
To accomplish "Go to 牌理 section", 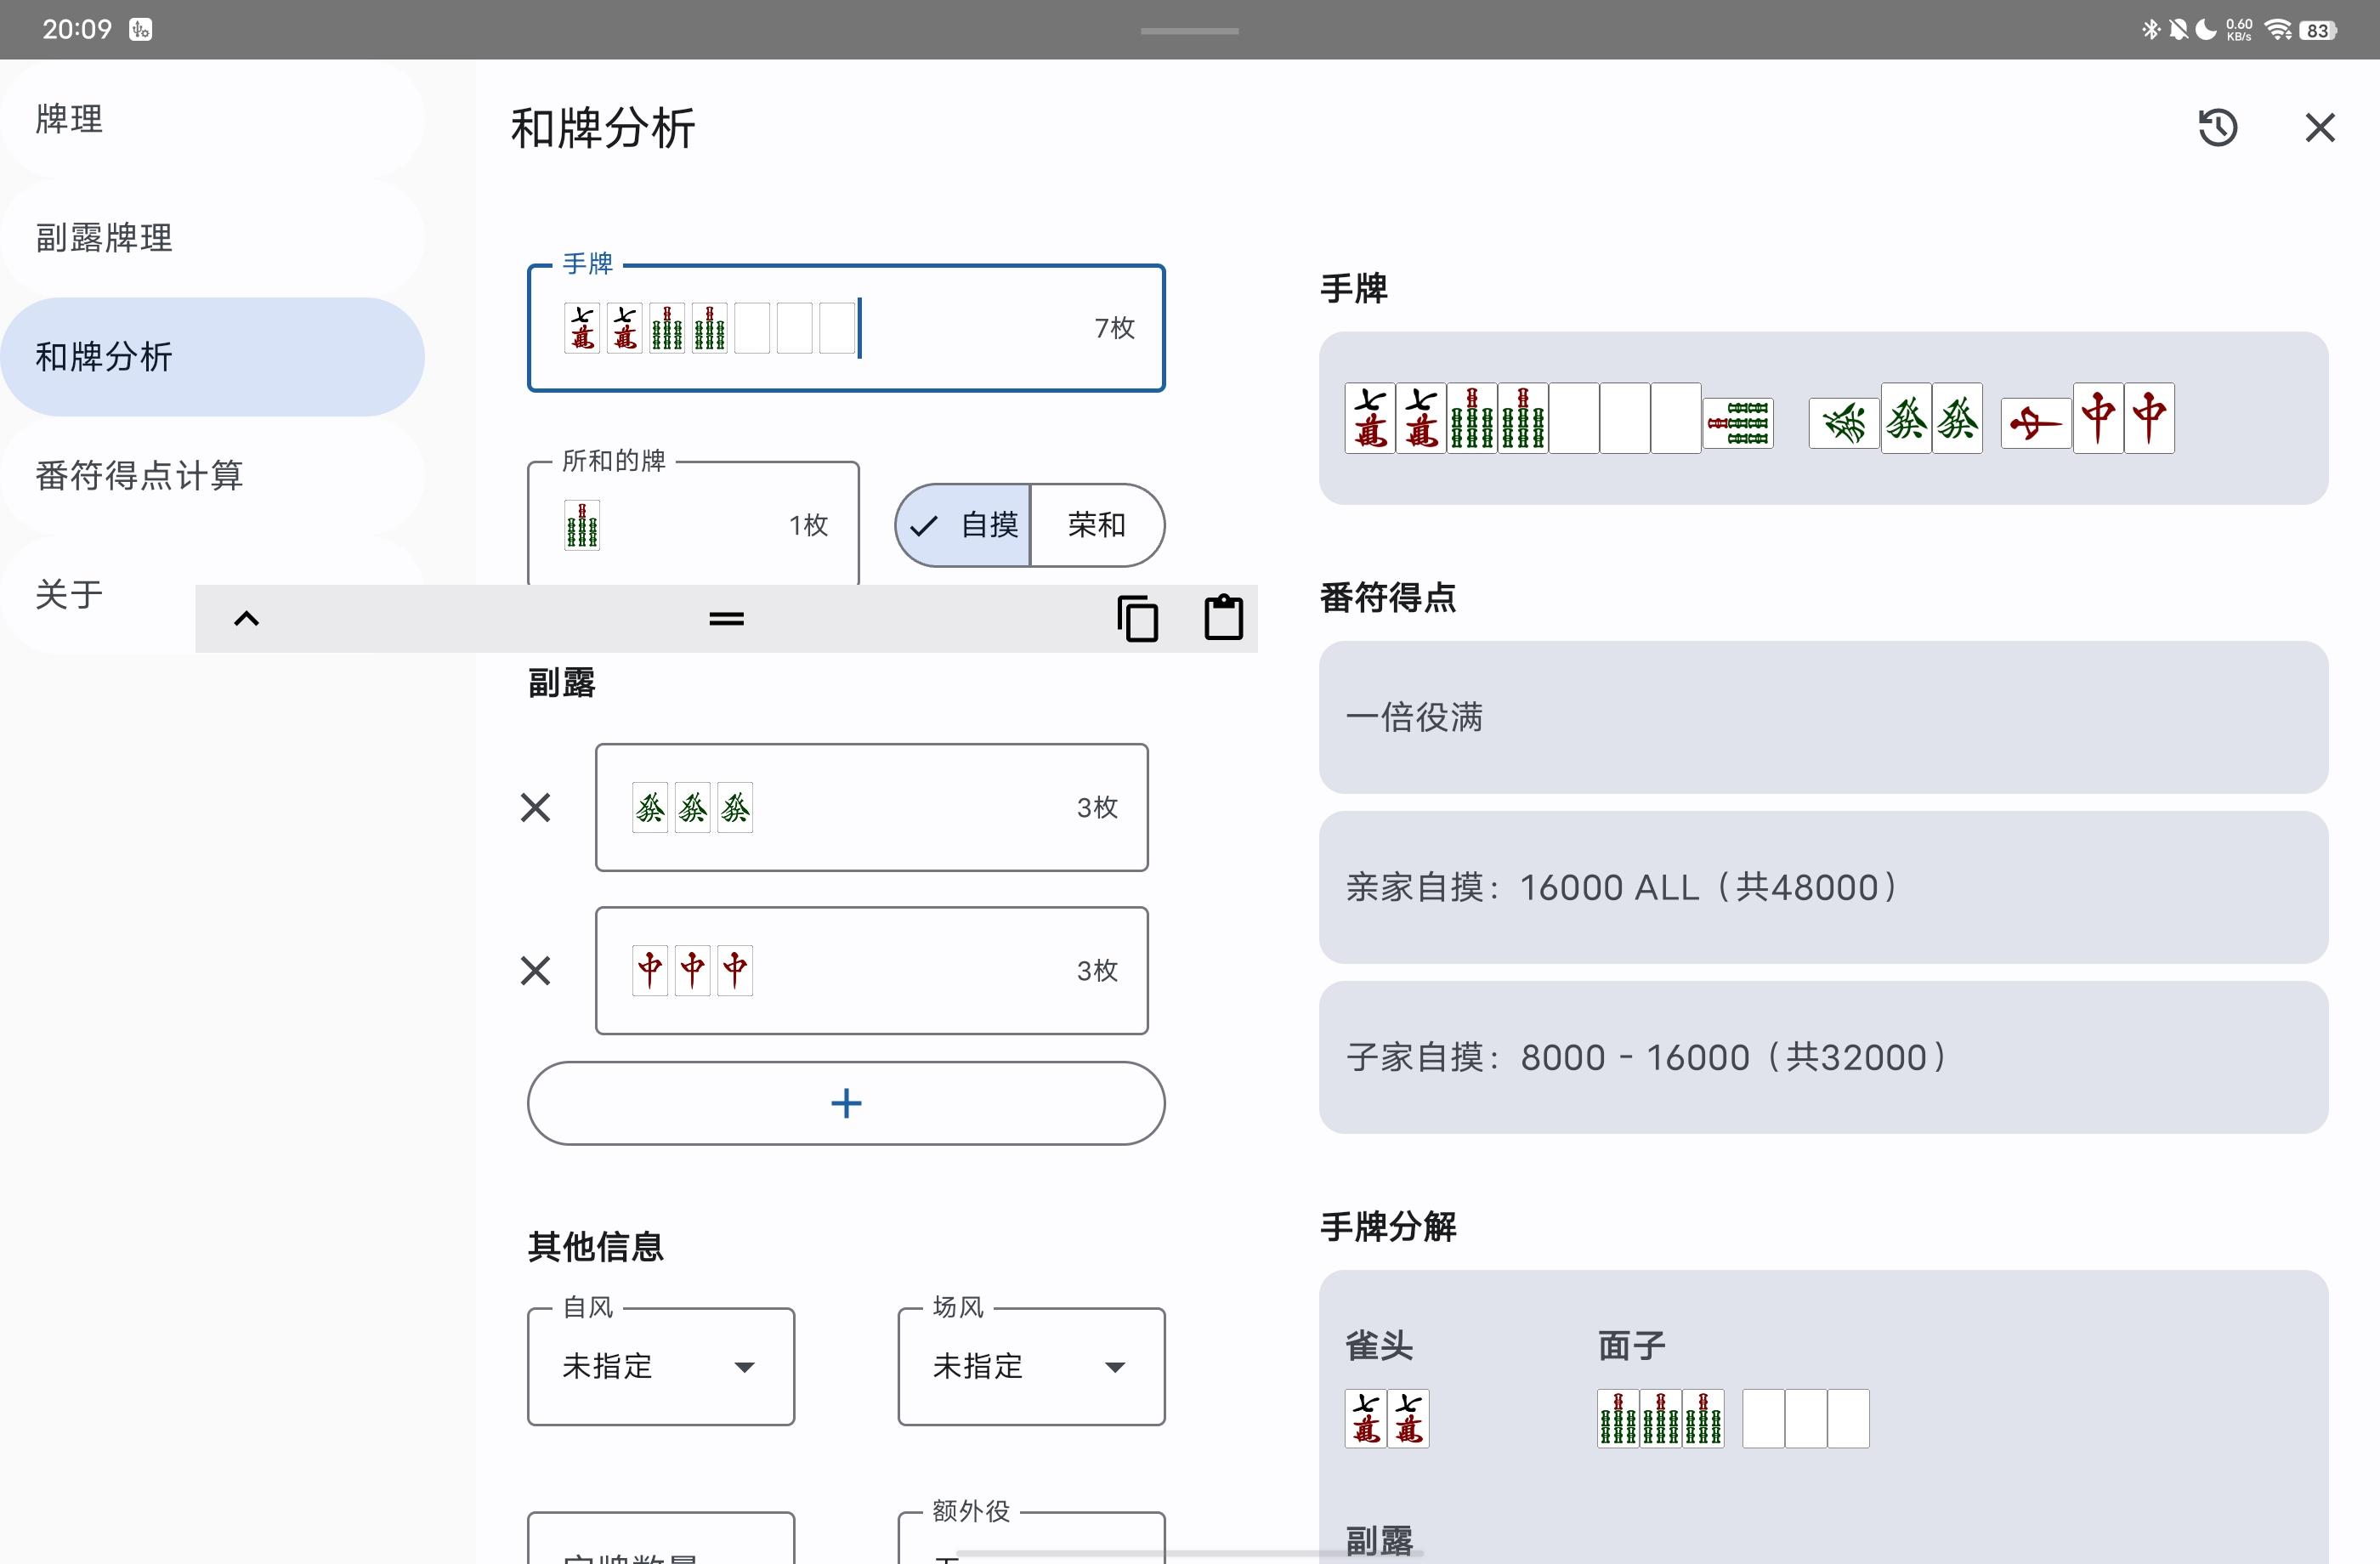I will click(x=212, y=119).
